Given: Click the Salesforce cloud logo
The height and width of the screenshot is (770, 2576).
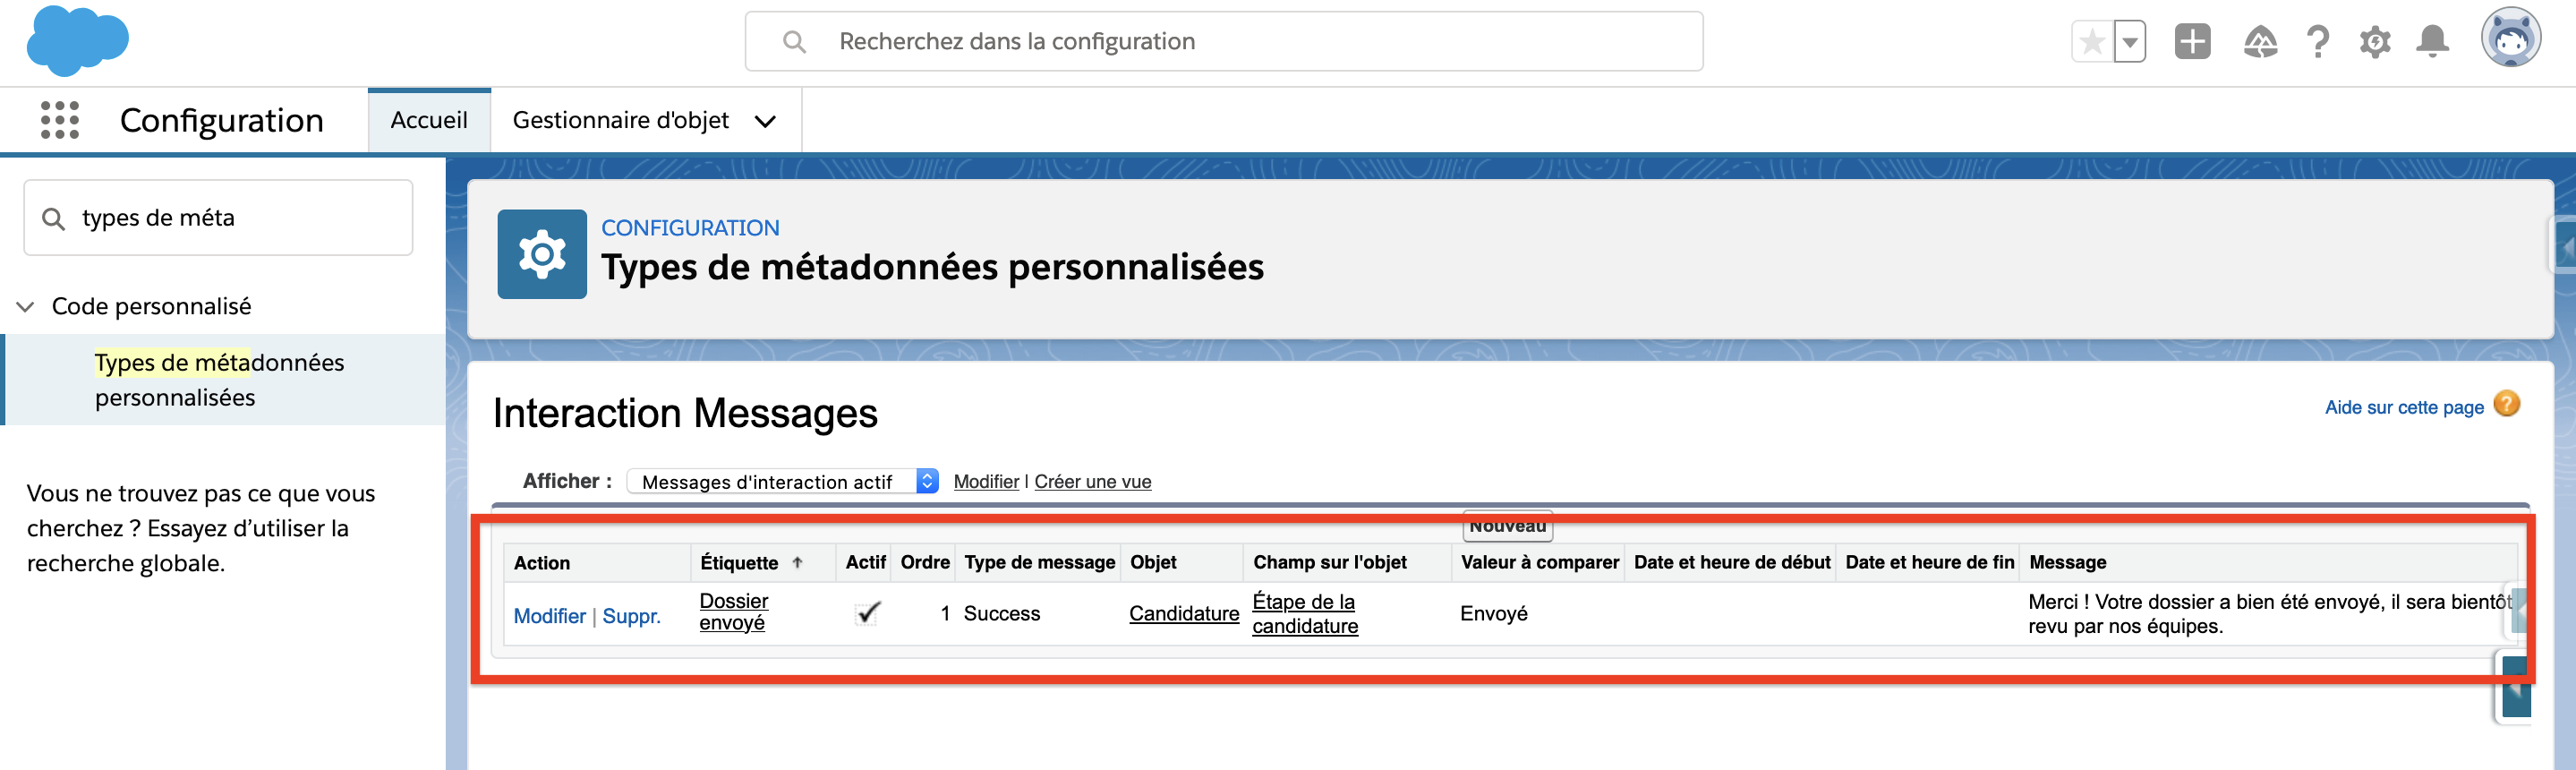Looking at the screenshot, I should pyautogui.click(x=77, y=41).
